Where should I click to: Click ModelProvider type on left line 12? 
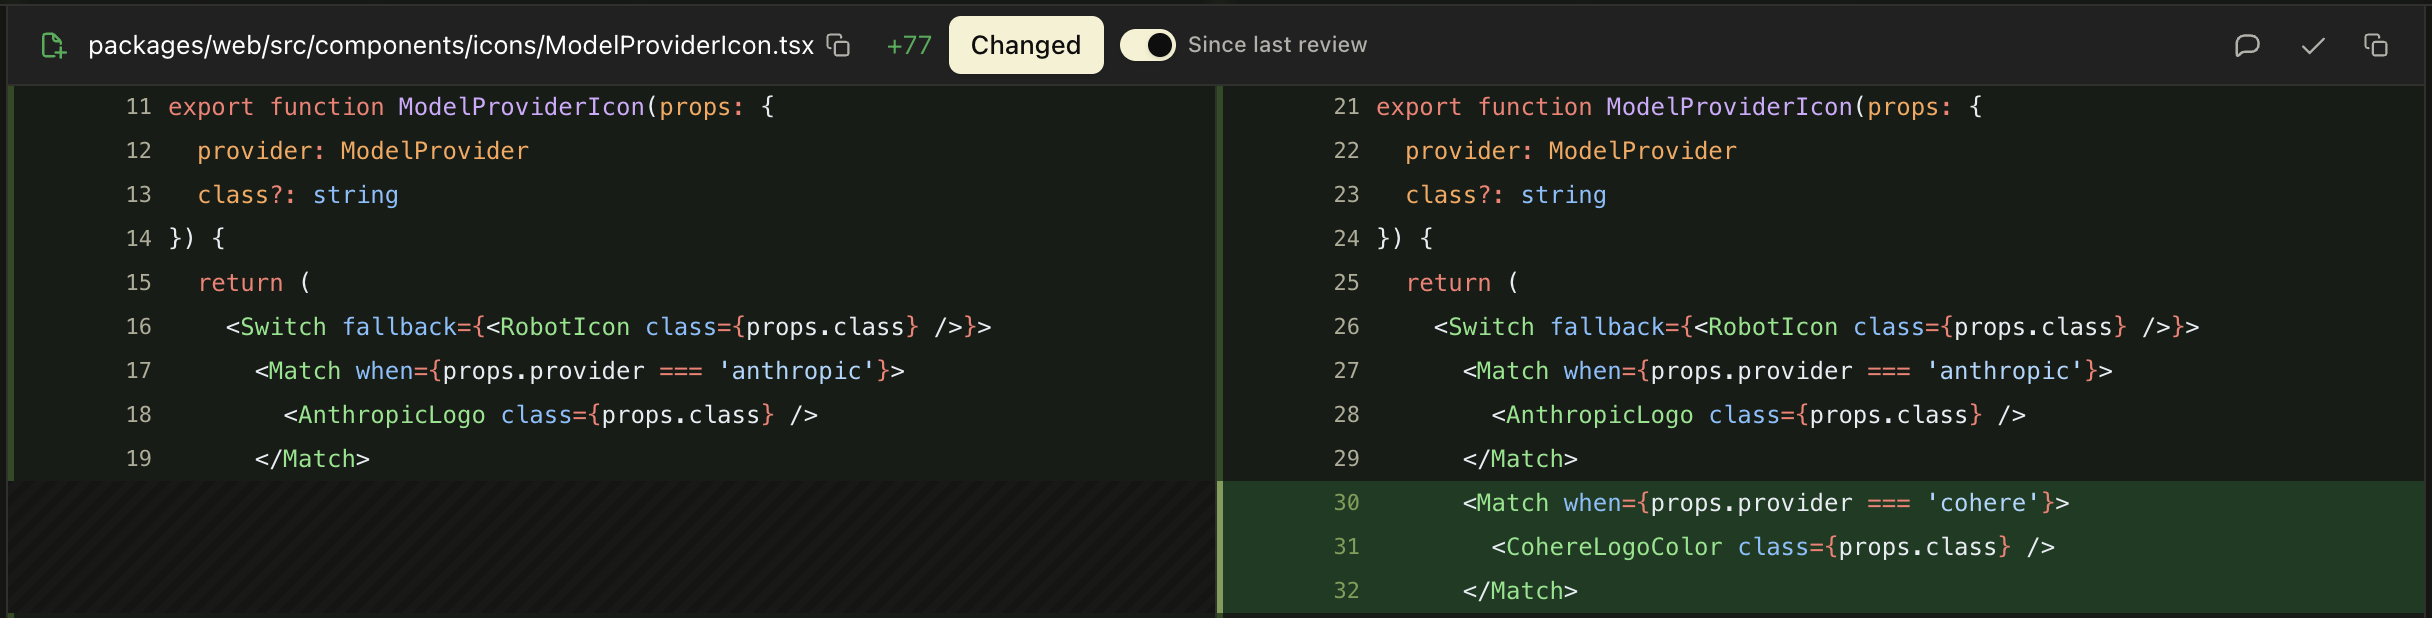click(435, 151)
